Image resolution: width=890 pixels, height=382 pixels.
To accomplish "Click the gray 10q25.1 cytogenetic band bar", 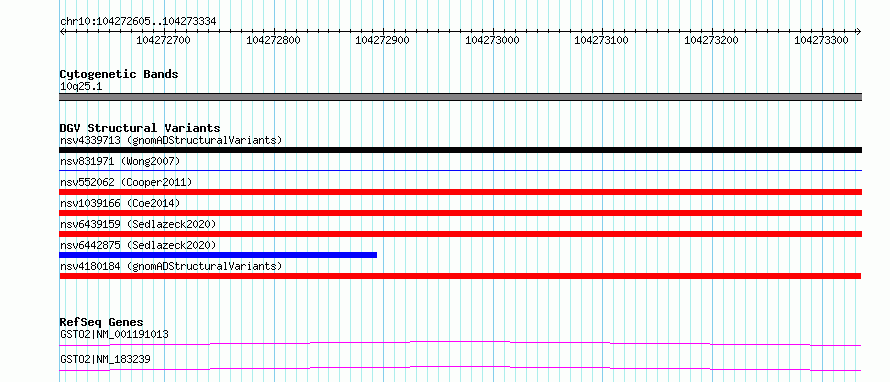I will point(460,97).
